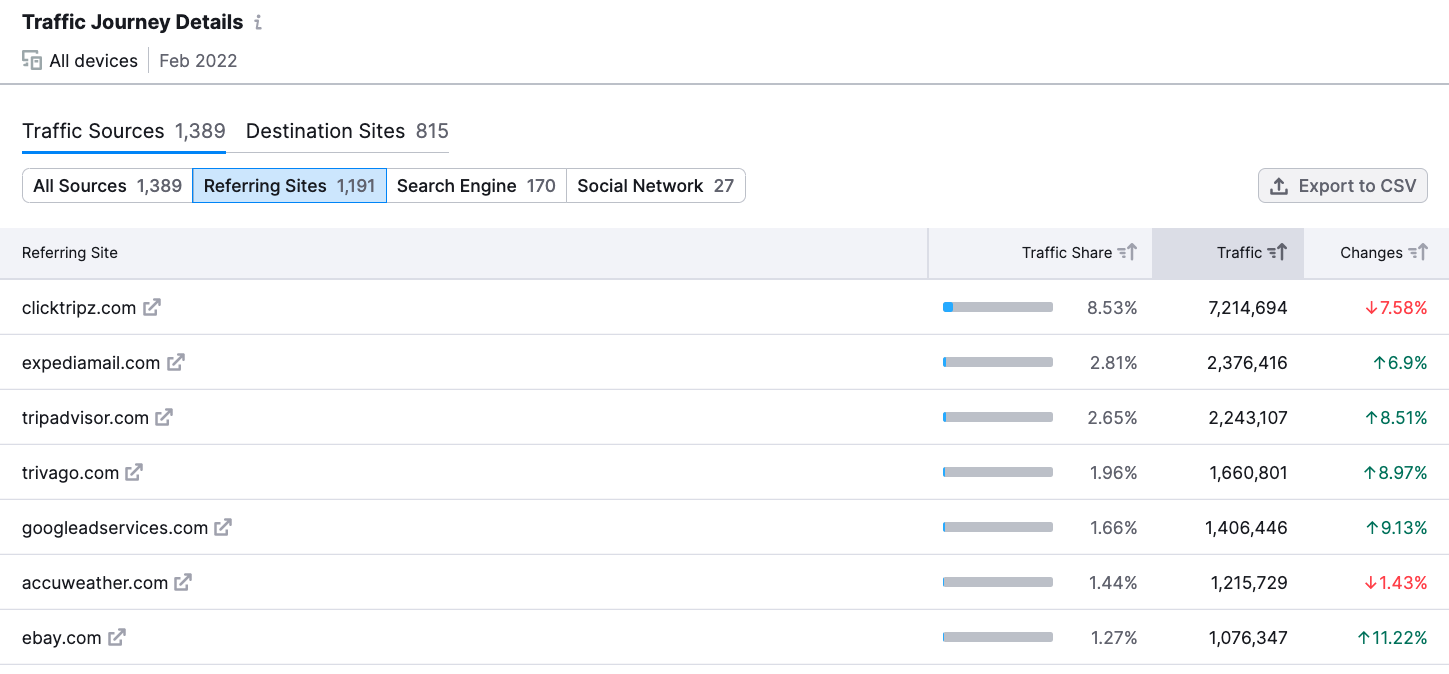Click the clicktripz.com traffic share bar
The image size is (1449, 674).
point(998,307)
